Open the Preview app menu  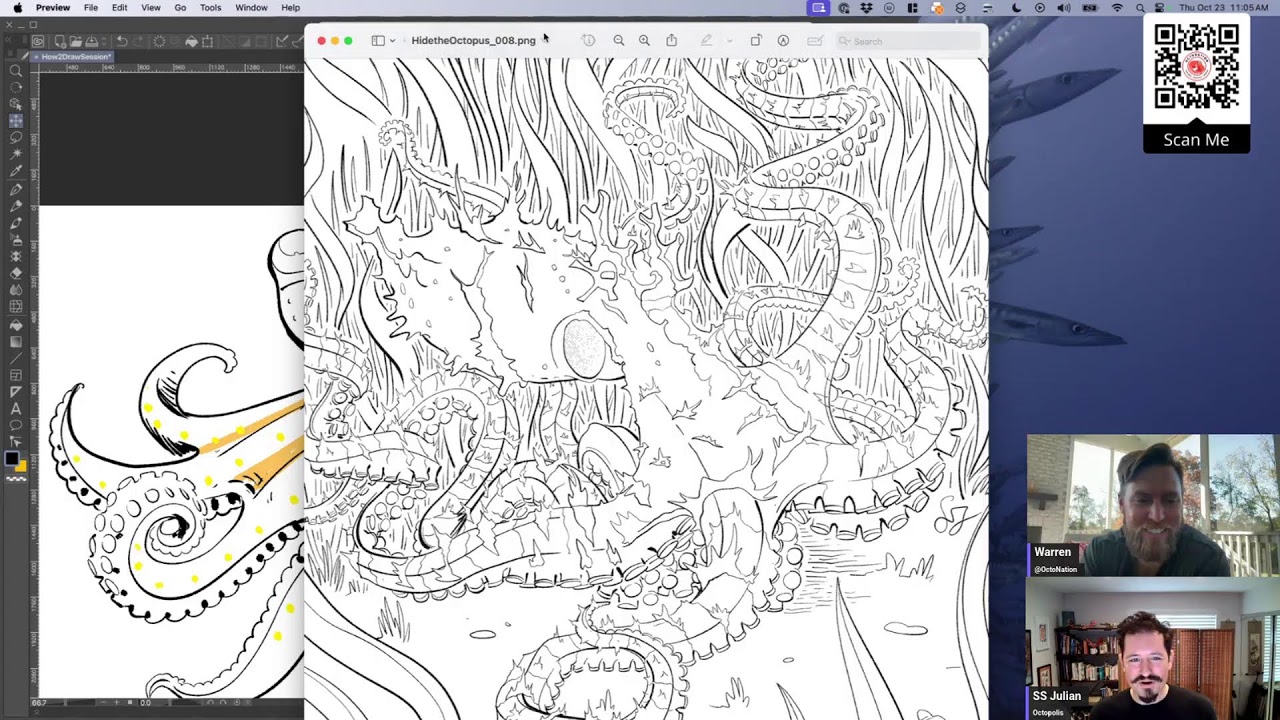pos(53,7)
